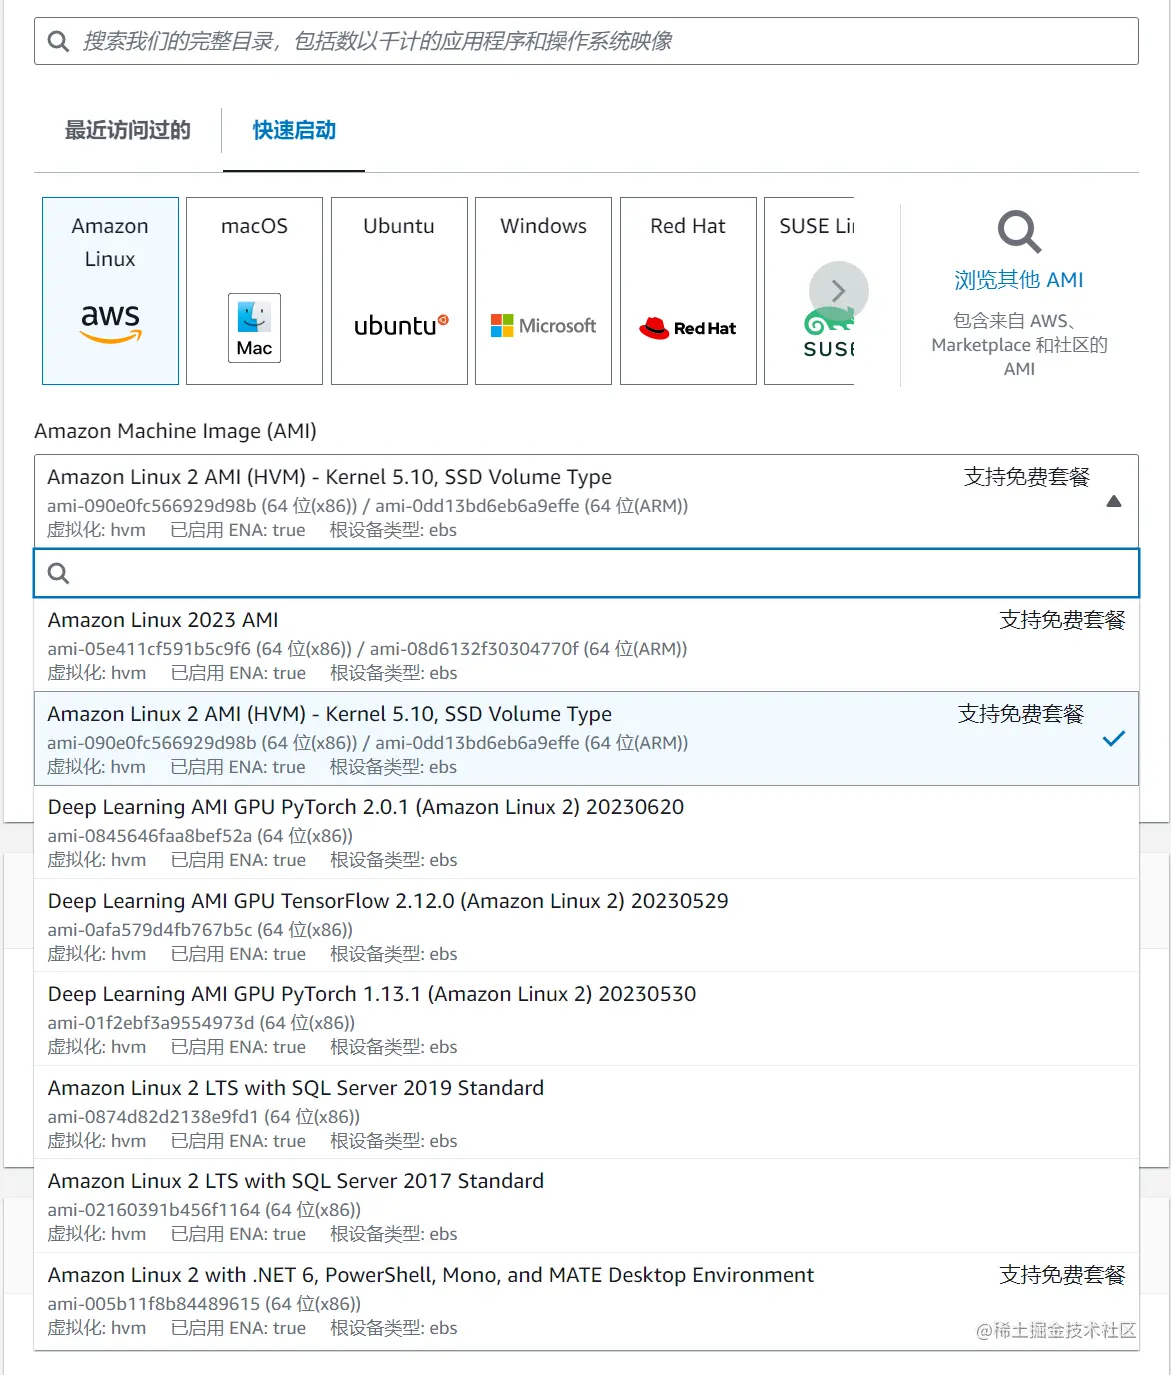The width and height of the screenshot is (1171, 1375).
Task: Click ami-0874d82d2138e9fd1 ID text
Action: pos(153,1117)
